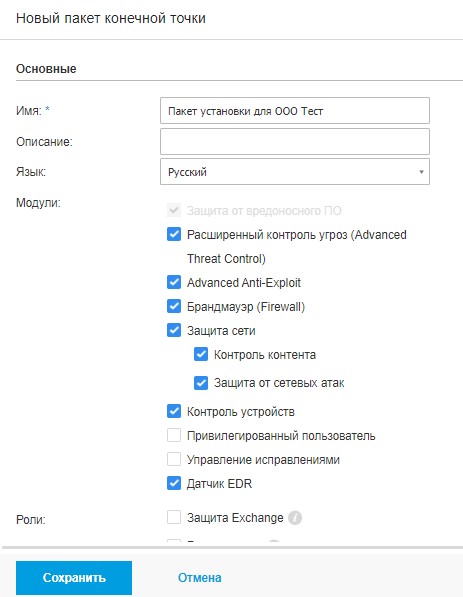Toggle Защита от сетевых атак checkbox
The height and width of the screenshot is (597, 463).
201,383
